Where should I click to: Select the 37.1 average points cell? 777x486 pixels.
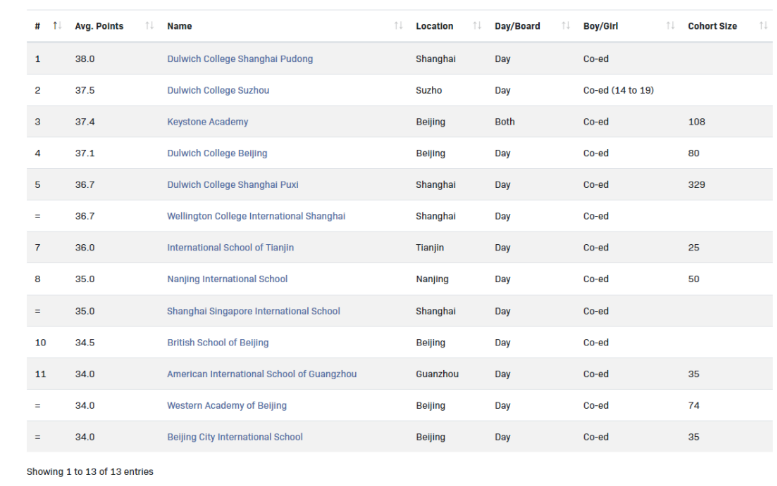85,153
